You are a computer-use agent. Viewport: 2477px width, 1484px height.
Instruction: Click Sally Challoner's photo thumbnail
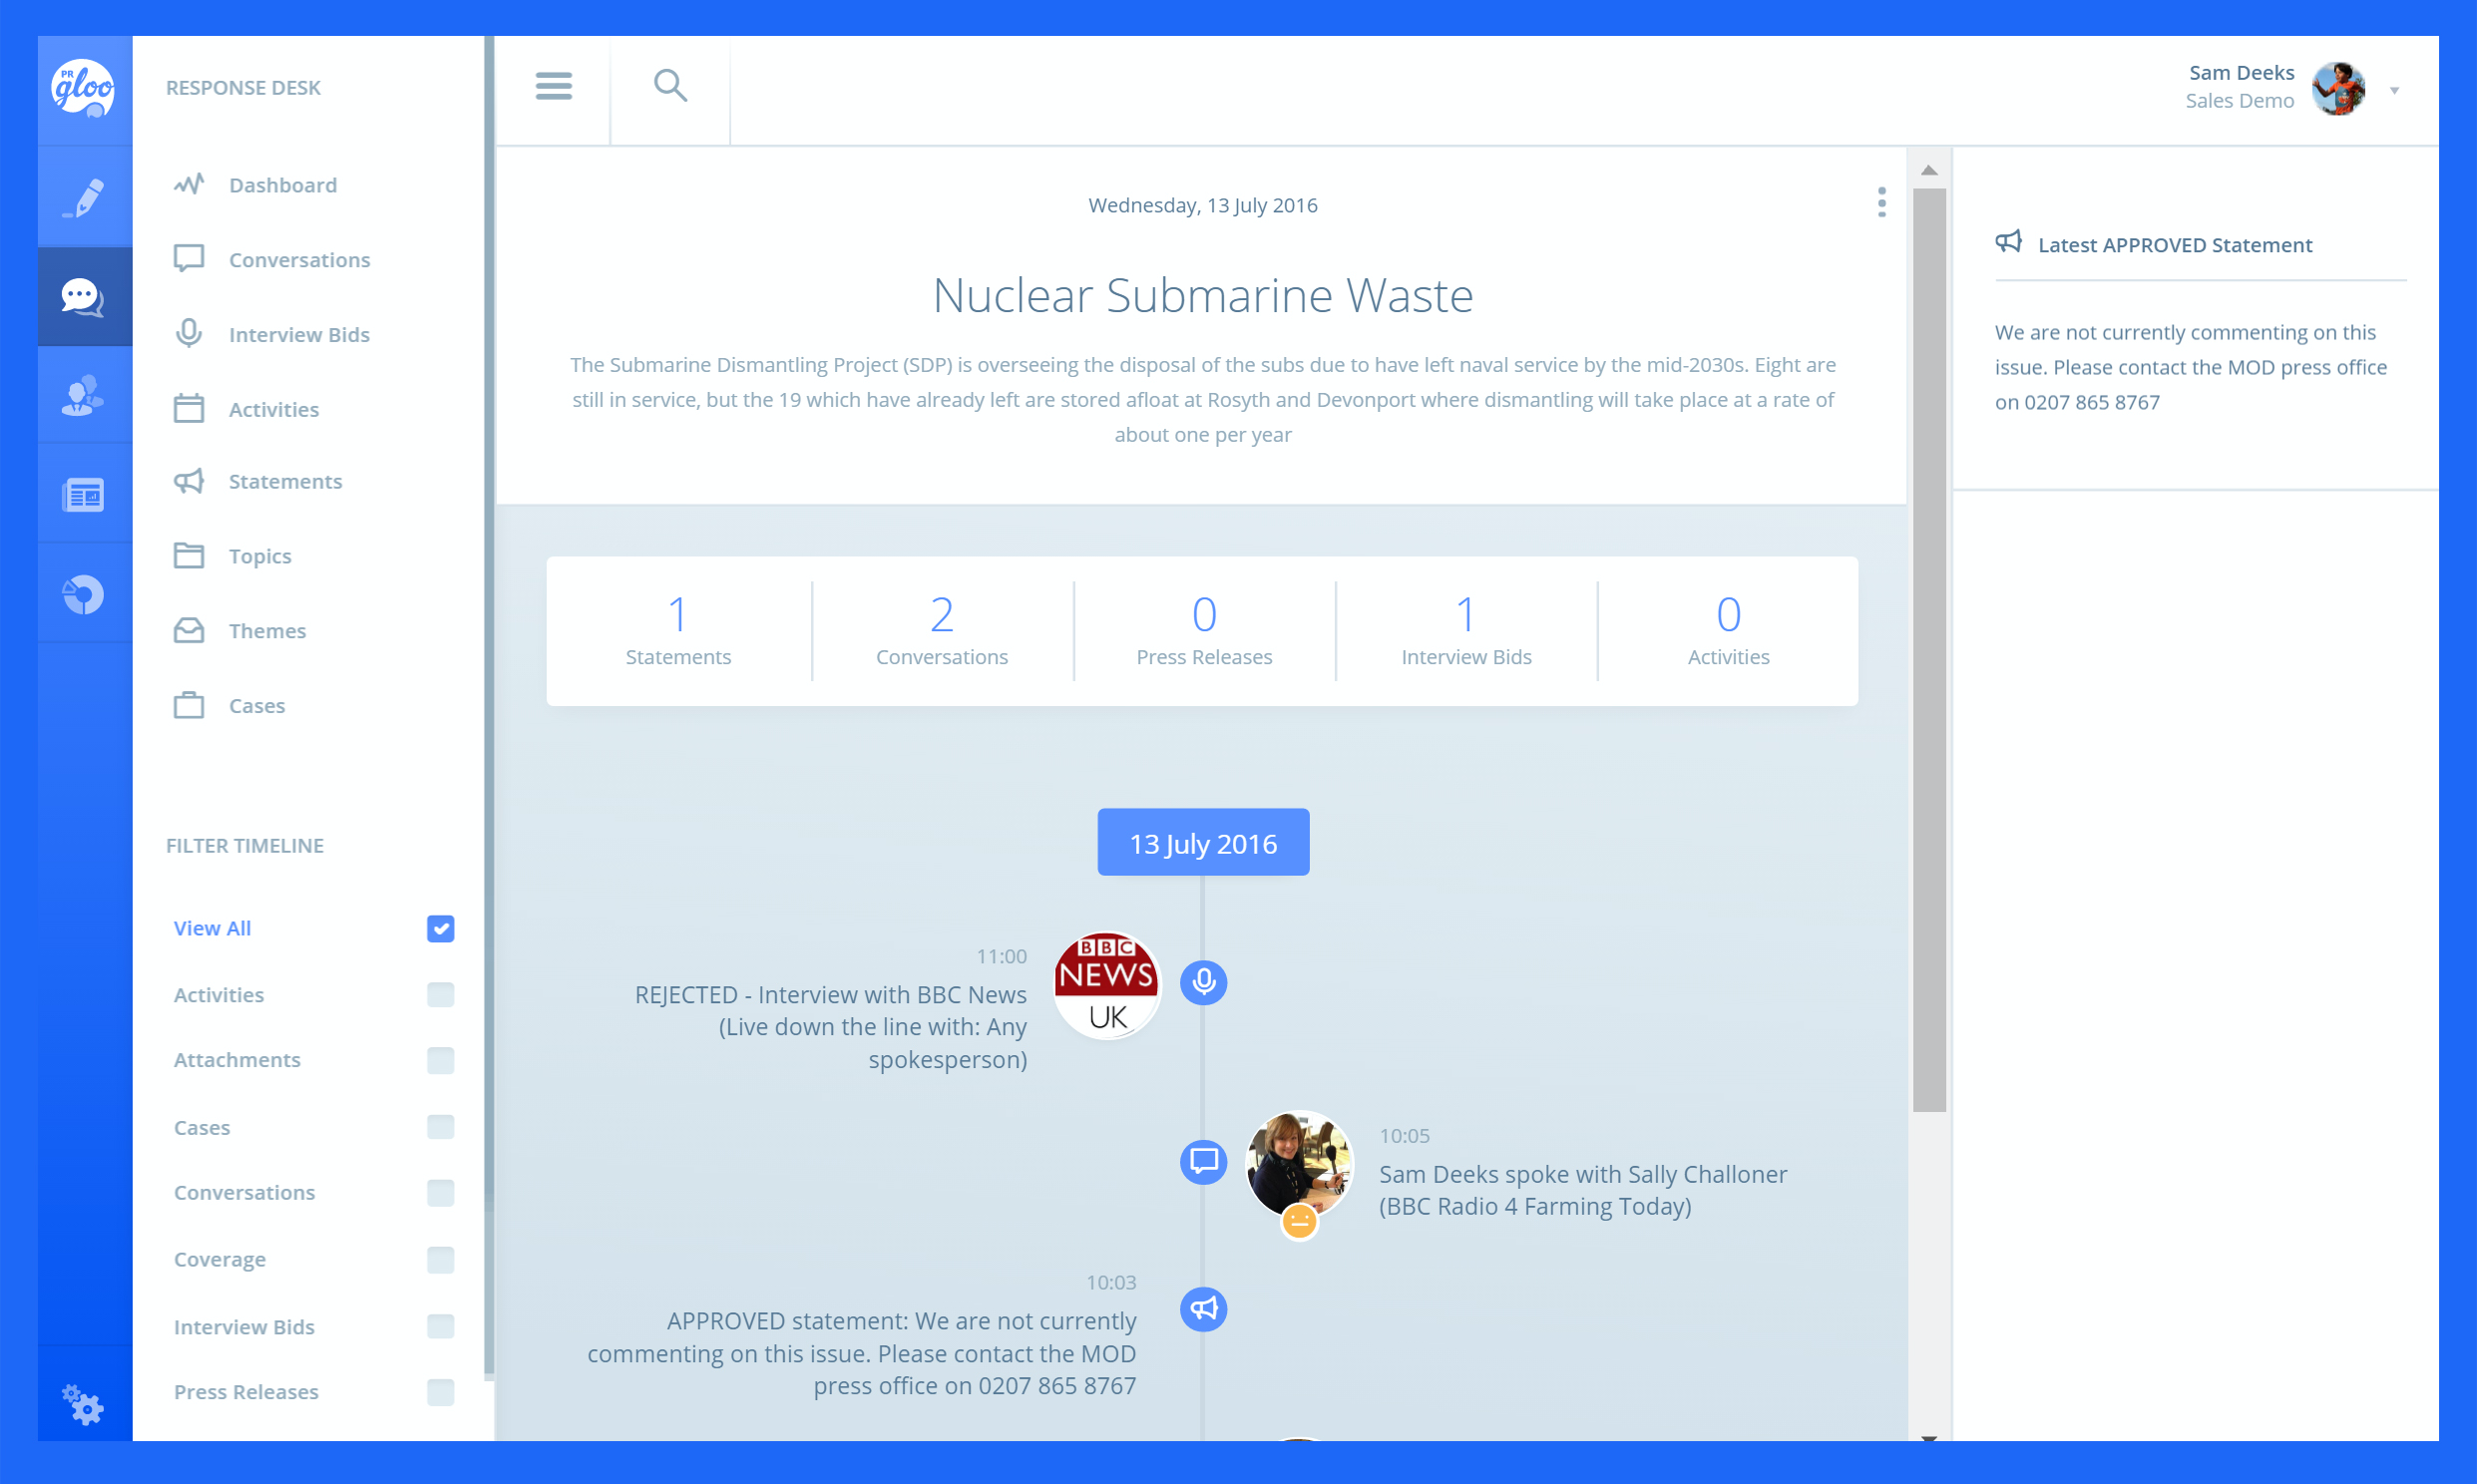click(x=1299, y=1165)
